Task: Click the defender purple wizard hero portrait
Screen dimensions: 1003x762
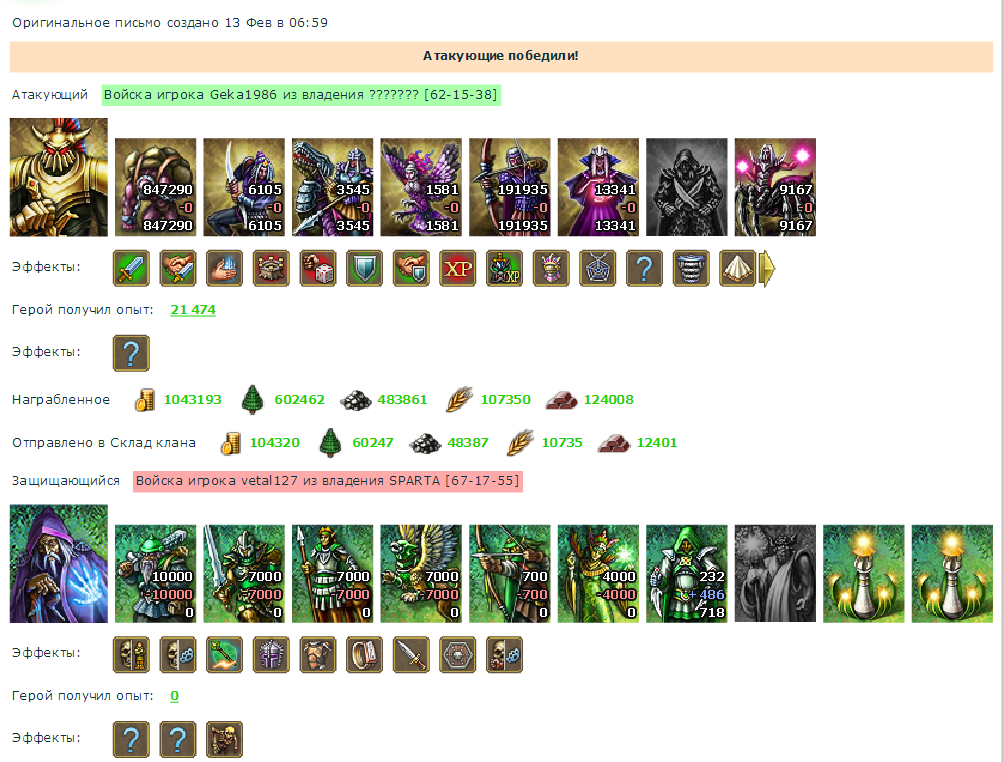Action: pyautogui.click(x=59, y=564)
